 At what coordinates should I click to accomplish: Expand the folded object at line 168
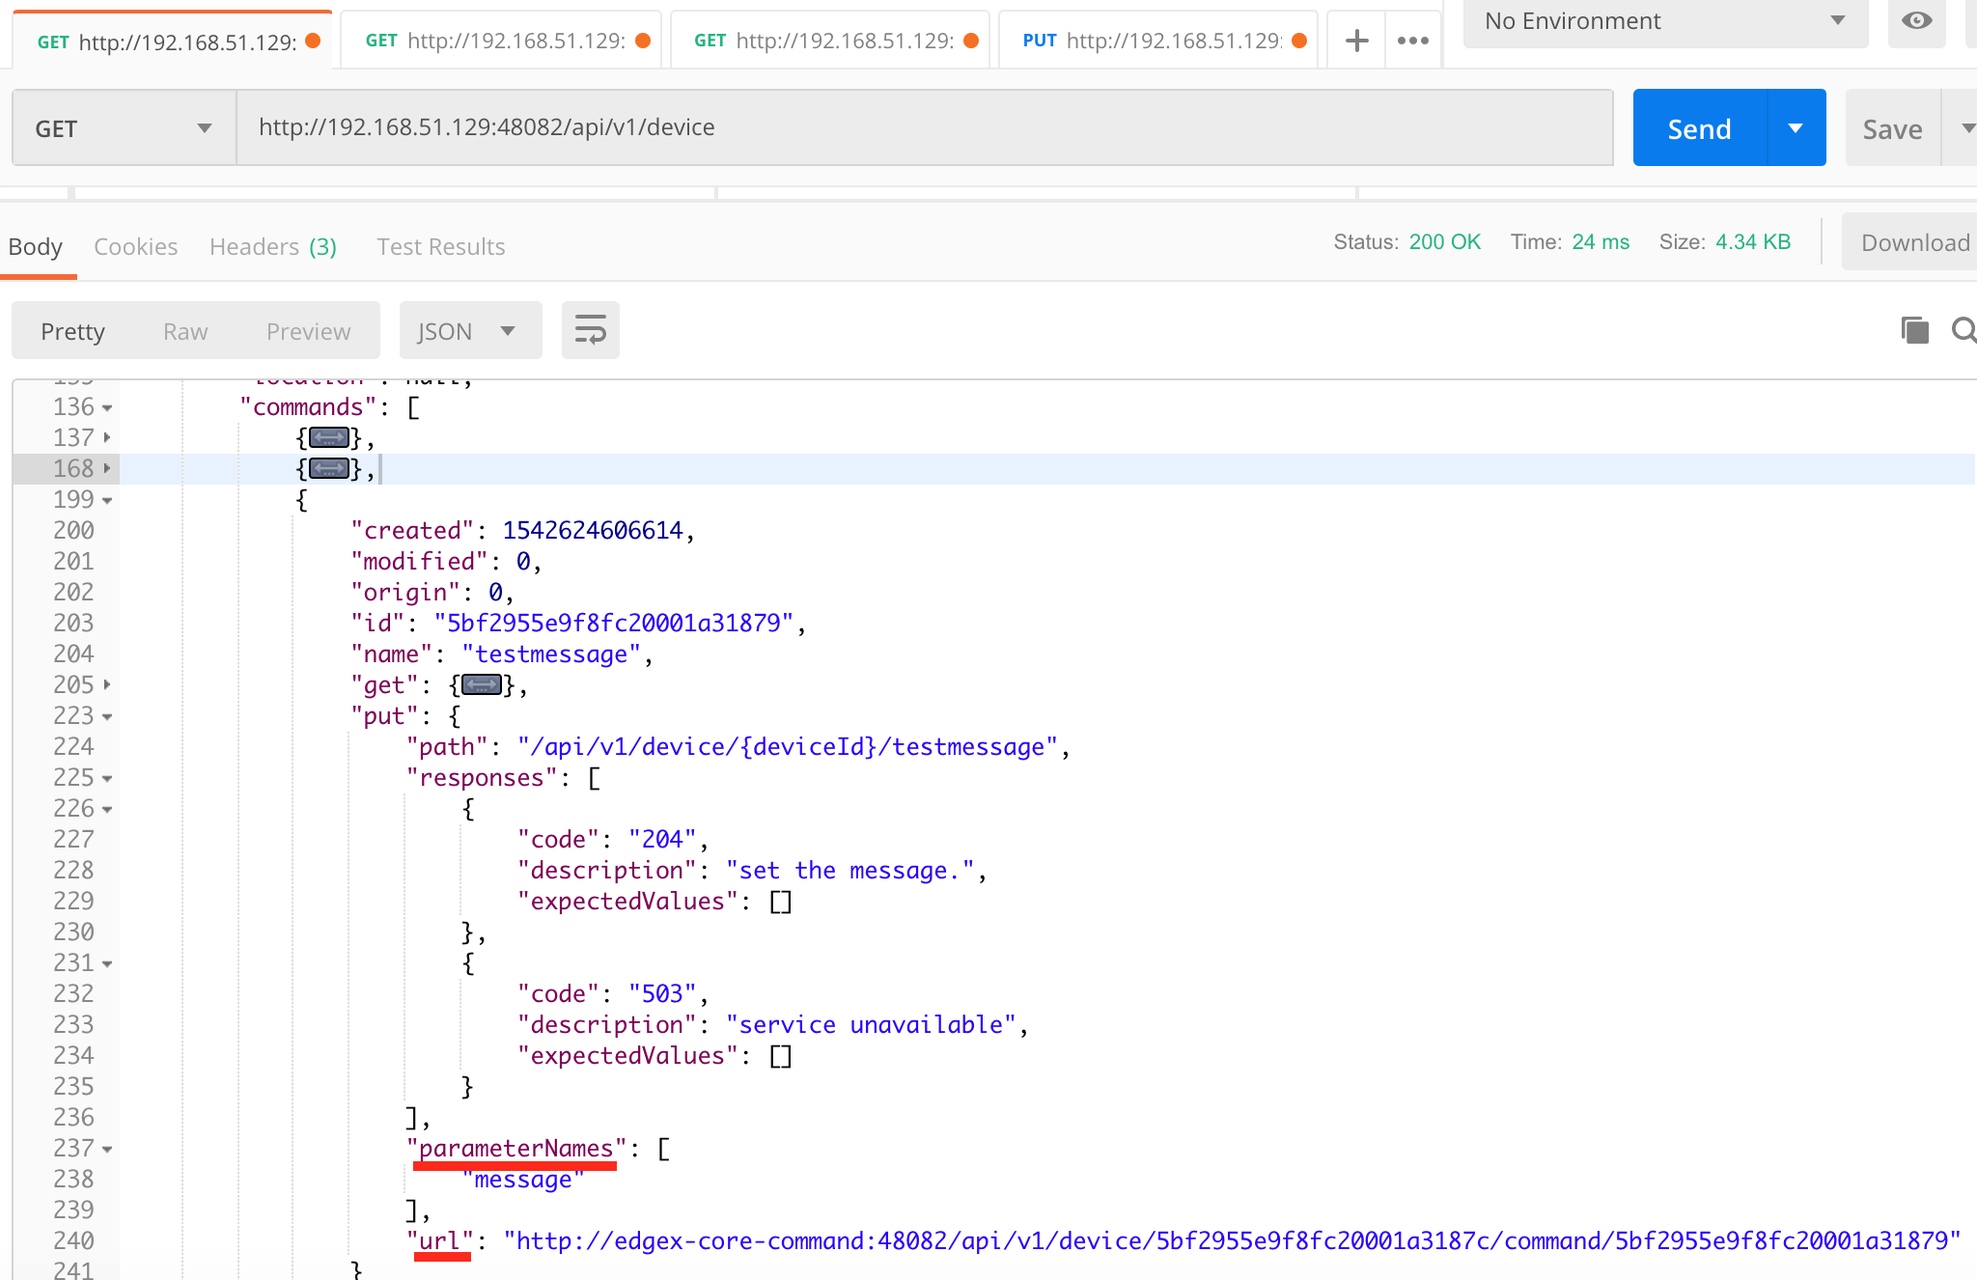[x=107, y=468]
